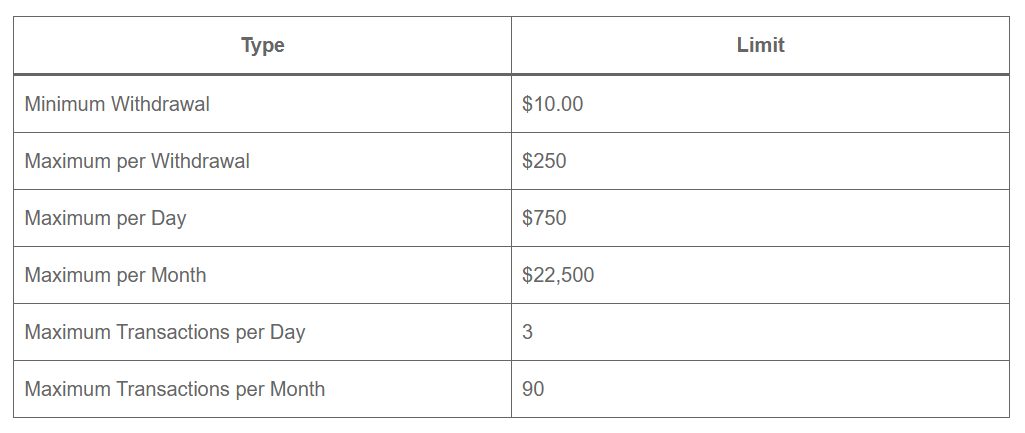This screenshot has width=1025, height=433.
Task: Click the $750 limit value
Action: [x=544, y=218]
